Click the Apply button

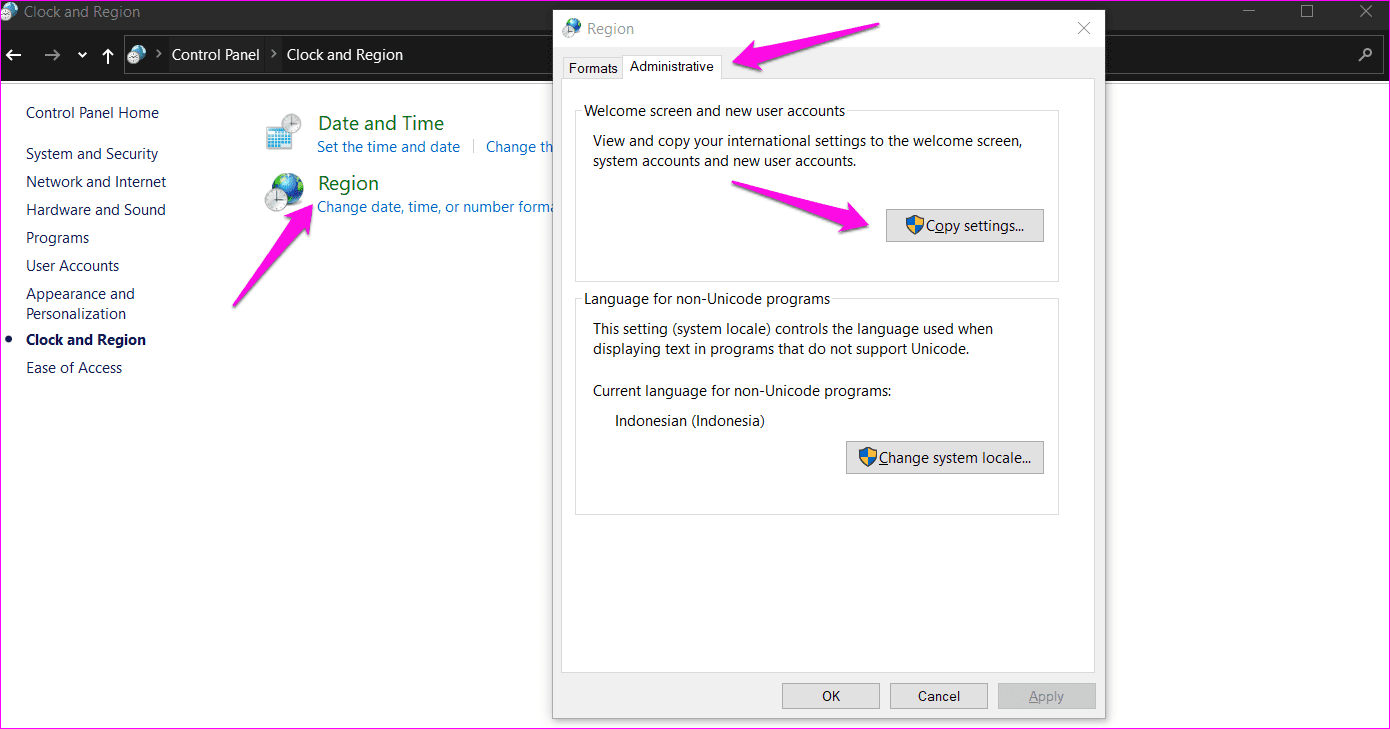(1046, 696)
